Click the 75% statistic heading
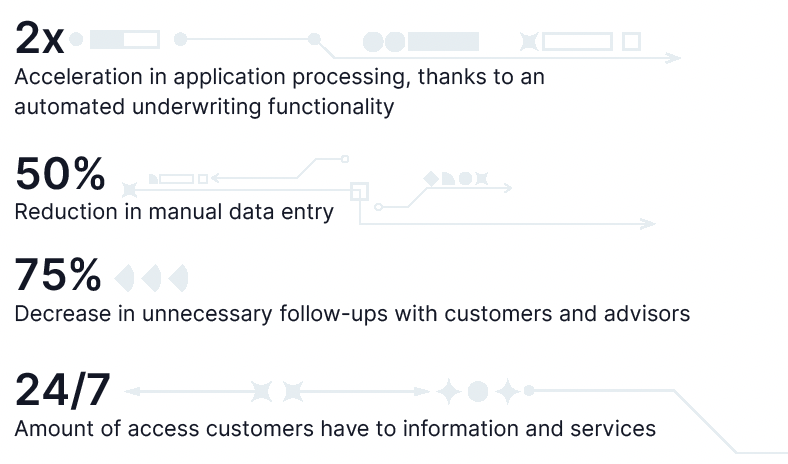 point(58,274)
